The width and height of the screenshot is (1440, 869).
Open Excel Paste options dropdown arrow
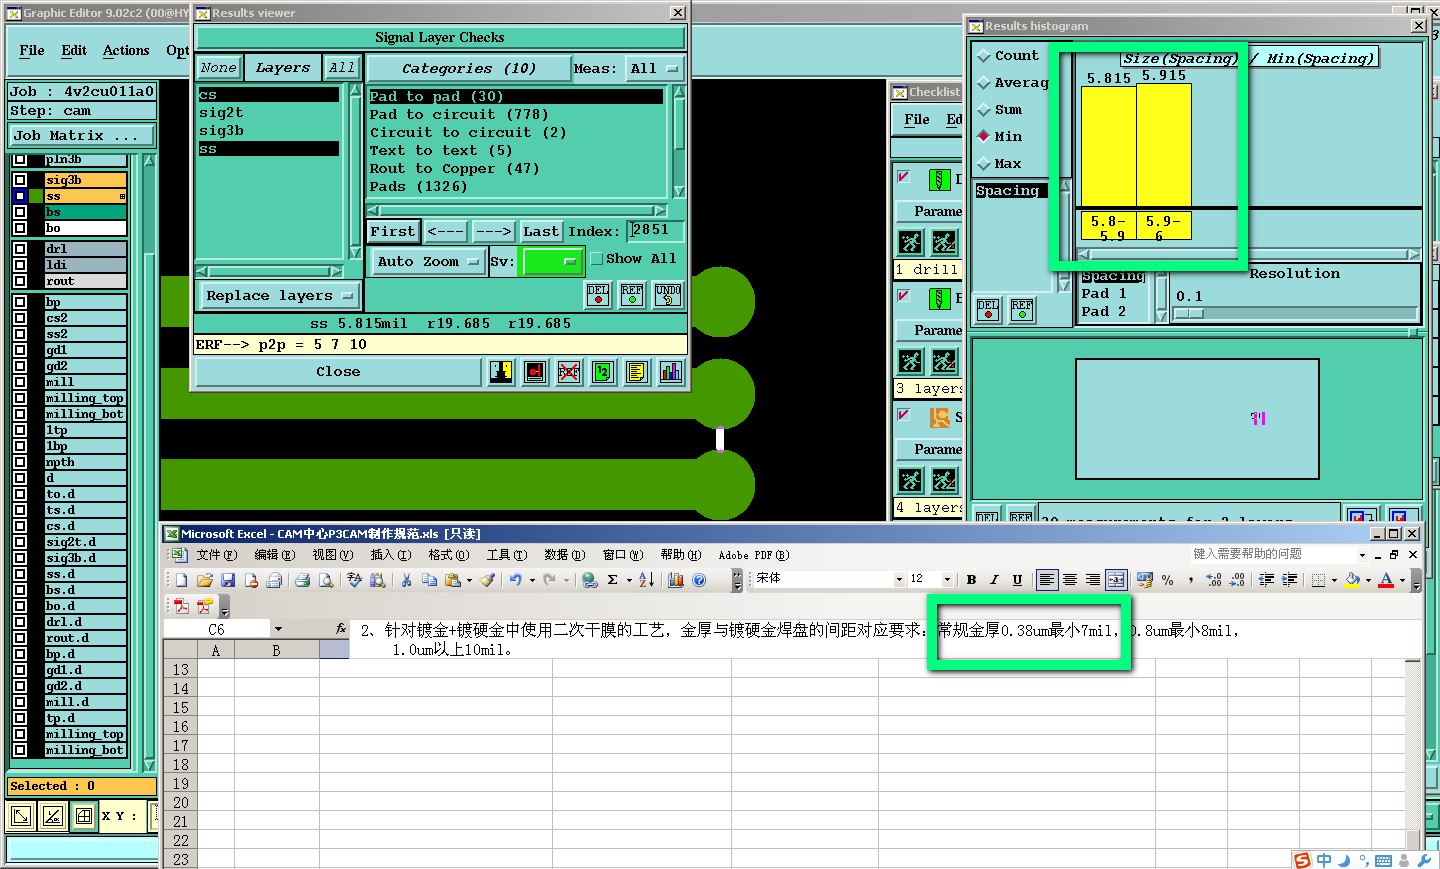[x=469, y=580]
